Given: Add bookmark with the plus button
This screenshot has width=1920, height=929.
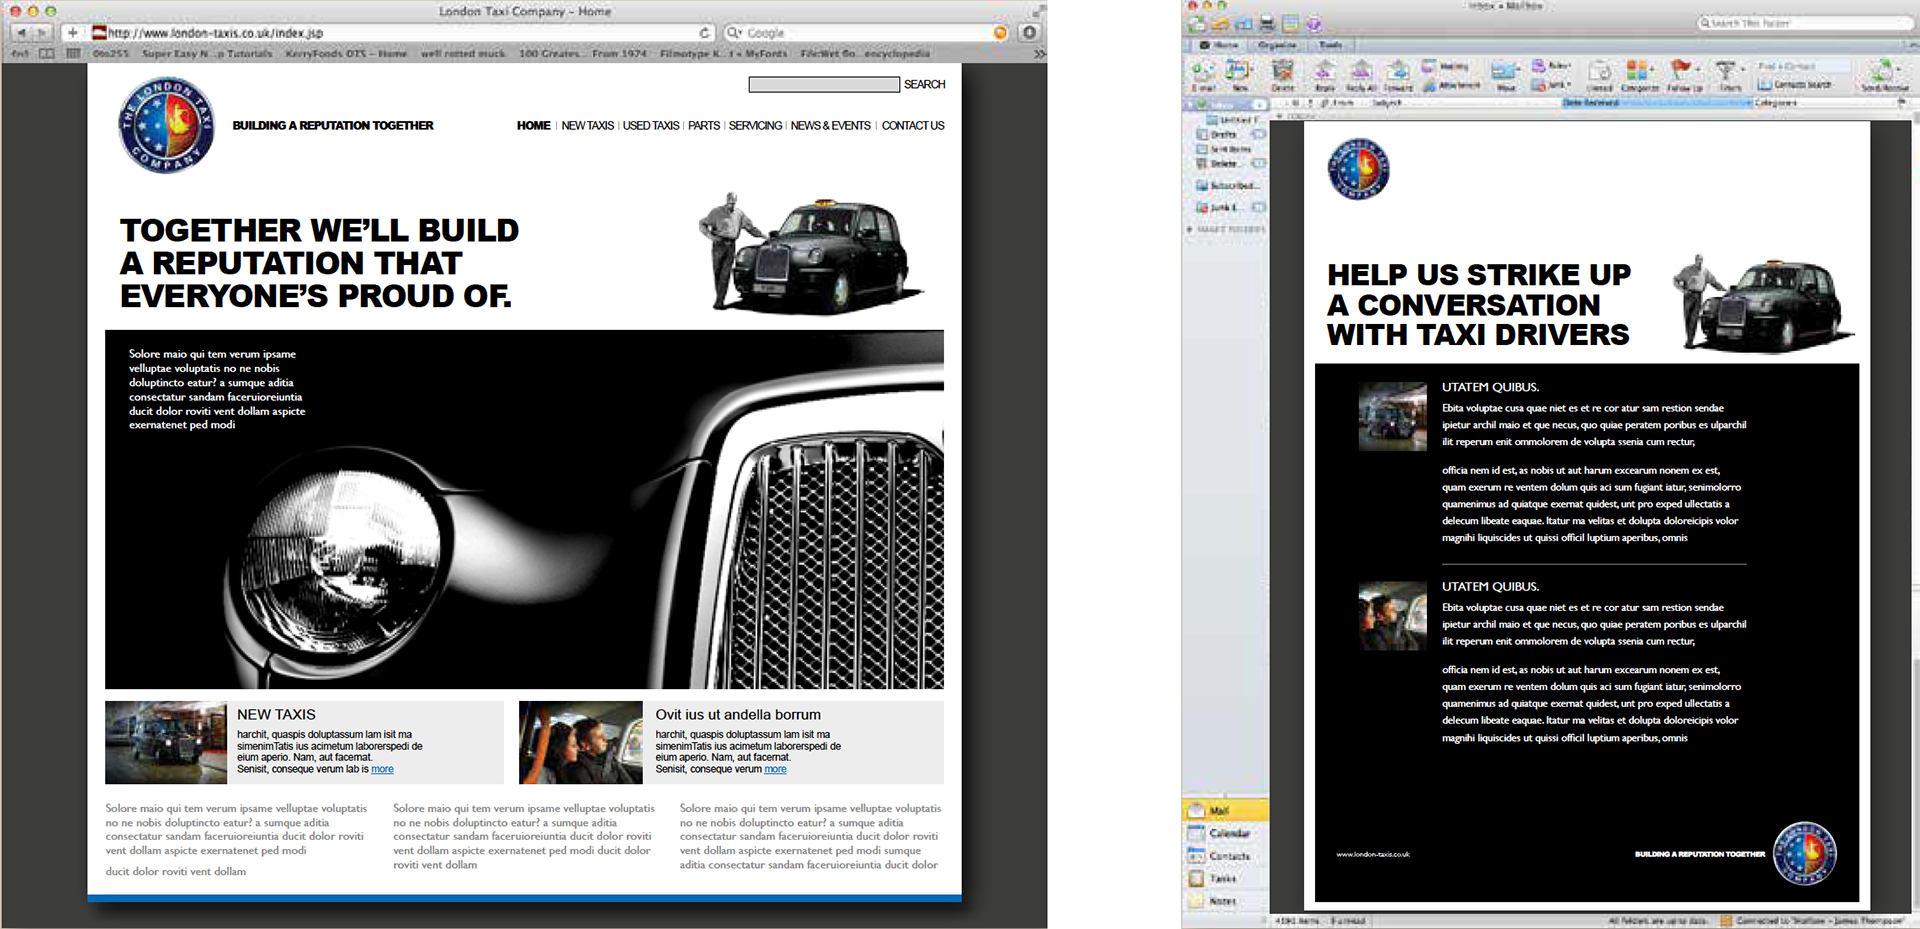Looking at the screenshot, I should [72, 33].
